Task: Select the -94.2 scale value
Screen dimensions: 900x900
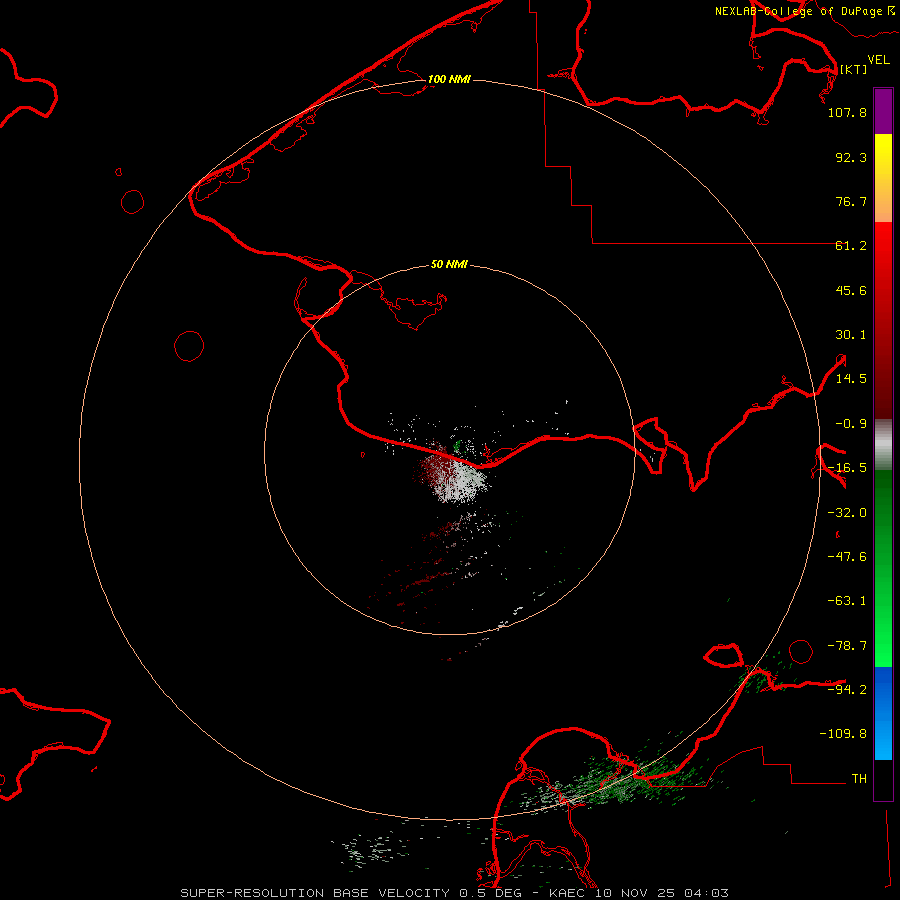Action: click(847, 689)
